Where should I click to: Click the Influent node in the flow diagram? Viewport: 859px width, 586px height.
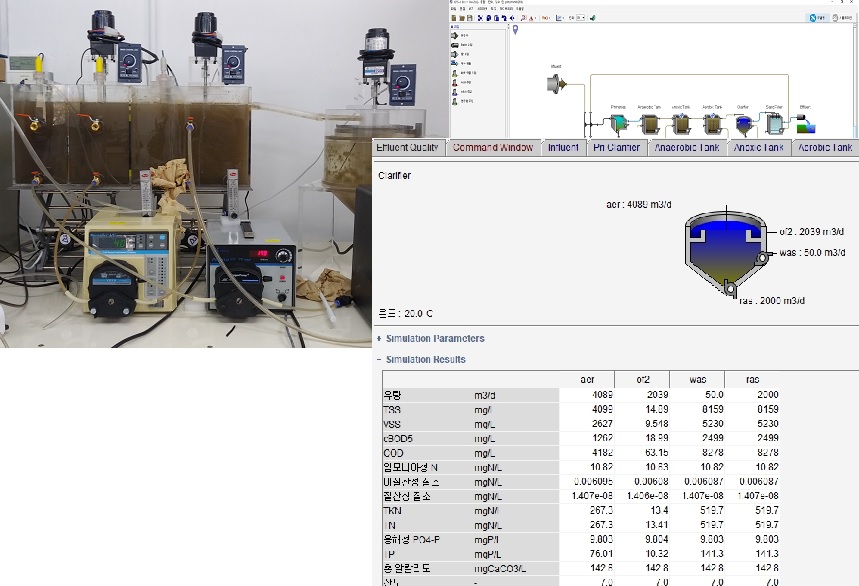557,84
